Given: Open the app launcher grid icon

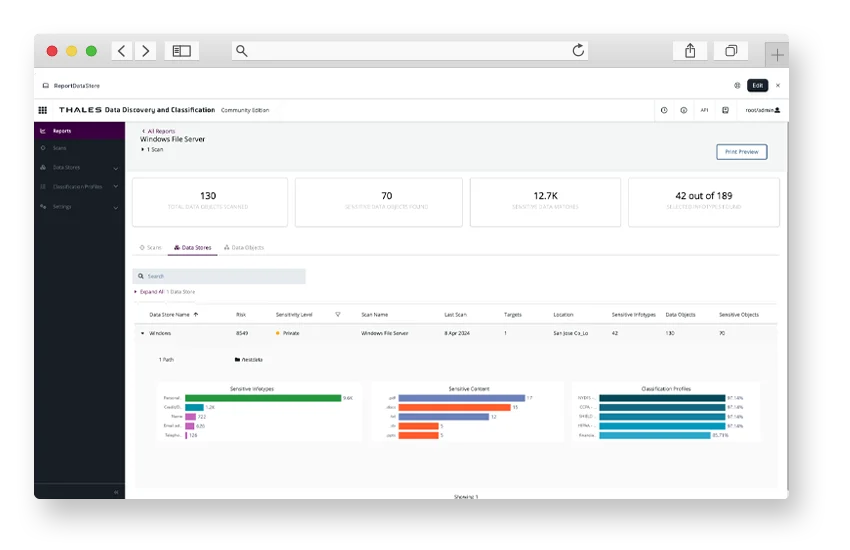Looking at the screenshot, I should tap(43, 110).
